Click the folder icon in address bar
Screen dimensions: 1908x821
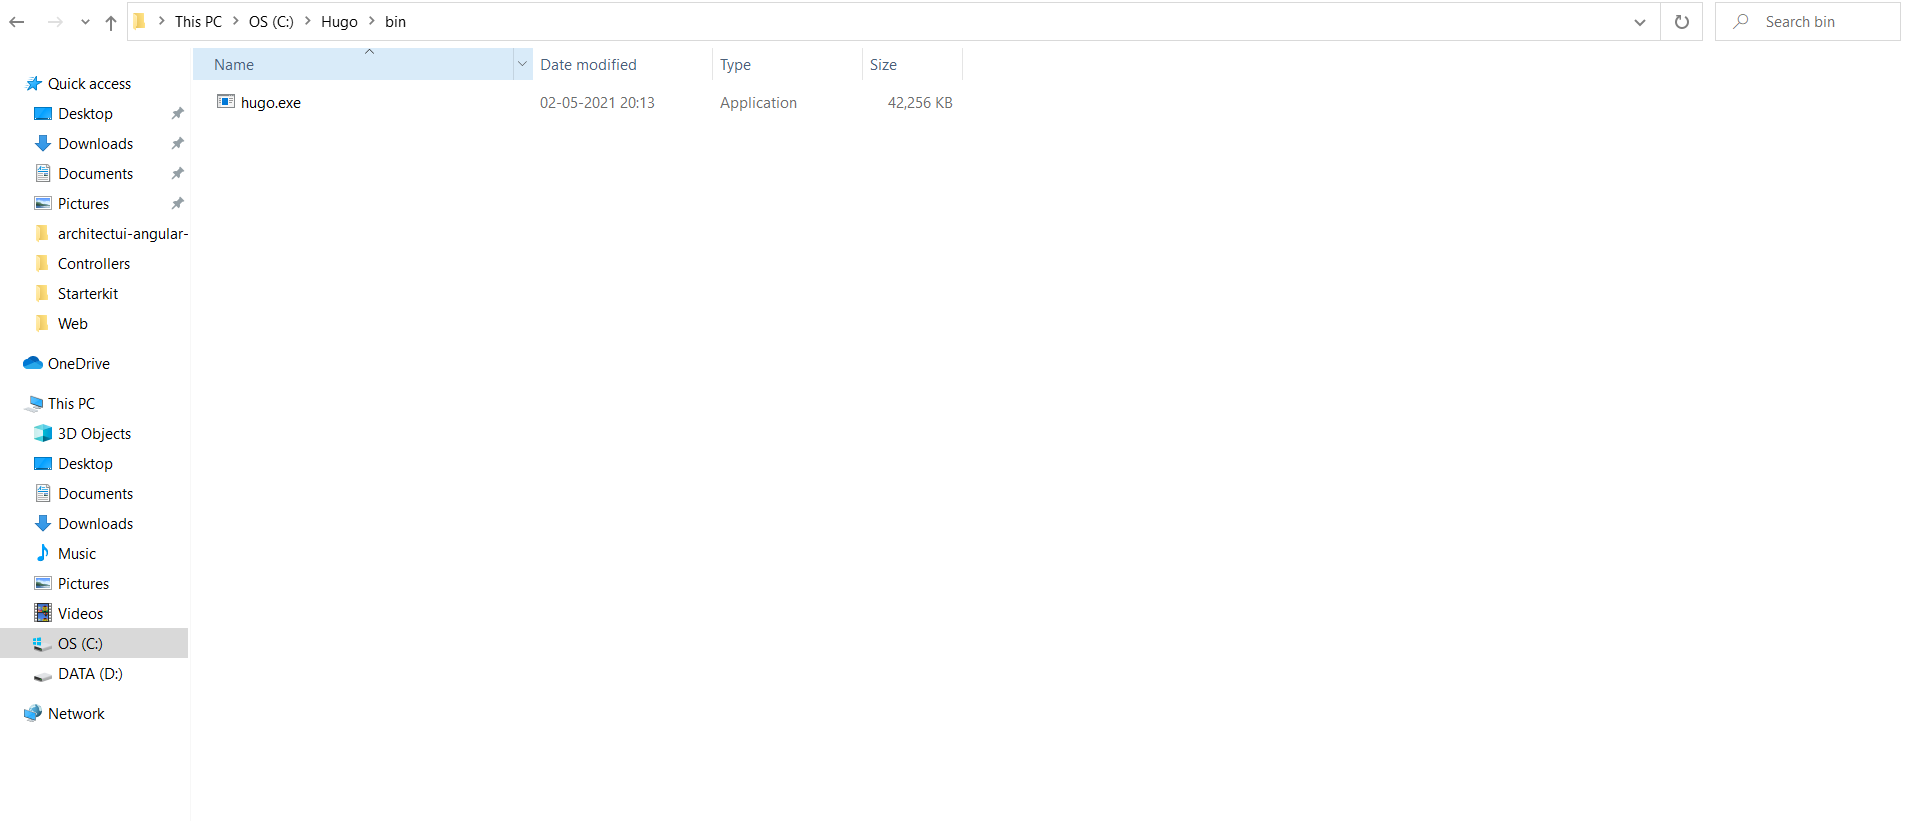point(140,21)
